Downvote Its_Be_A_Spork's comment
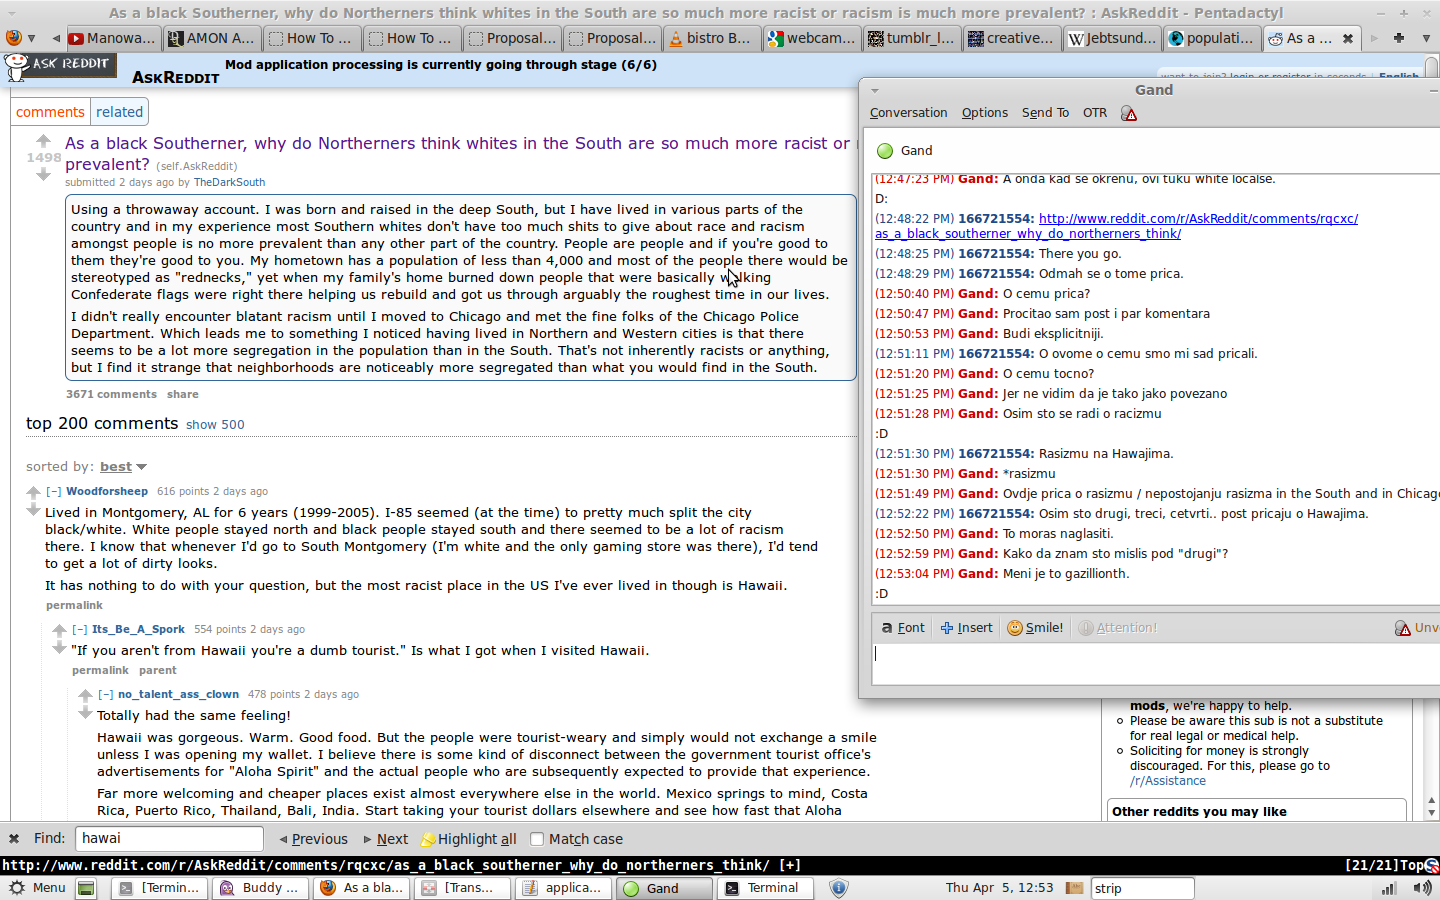The image size is (1440, 900). [59, 648]
